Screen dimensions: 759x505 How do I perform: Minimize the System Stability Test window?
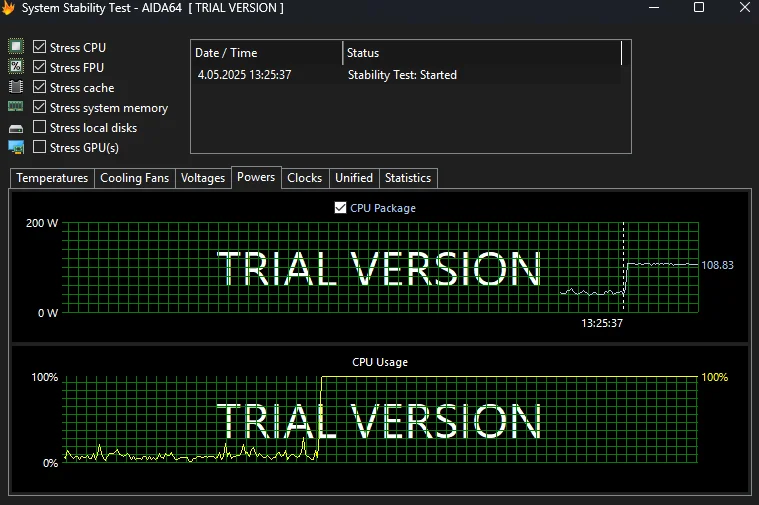click(654, 7)
